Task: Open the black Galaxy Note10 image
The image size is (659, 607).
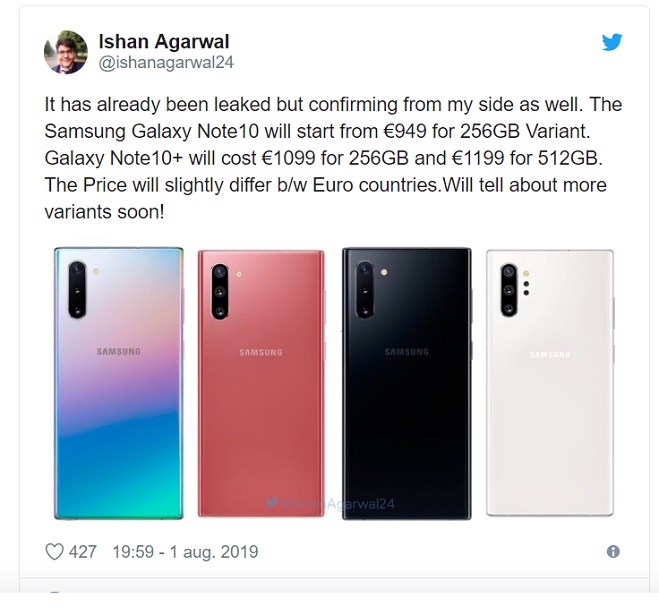Action: coord(406,383)
